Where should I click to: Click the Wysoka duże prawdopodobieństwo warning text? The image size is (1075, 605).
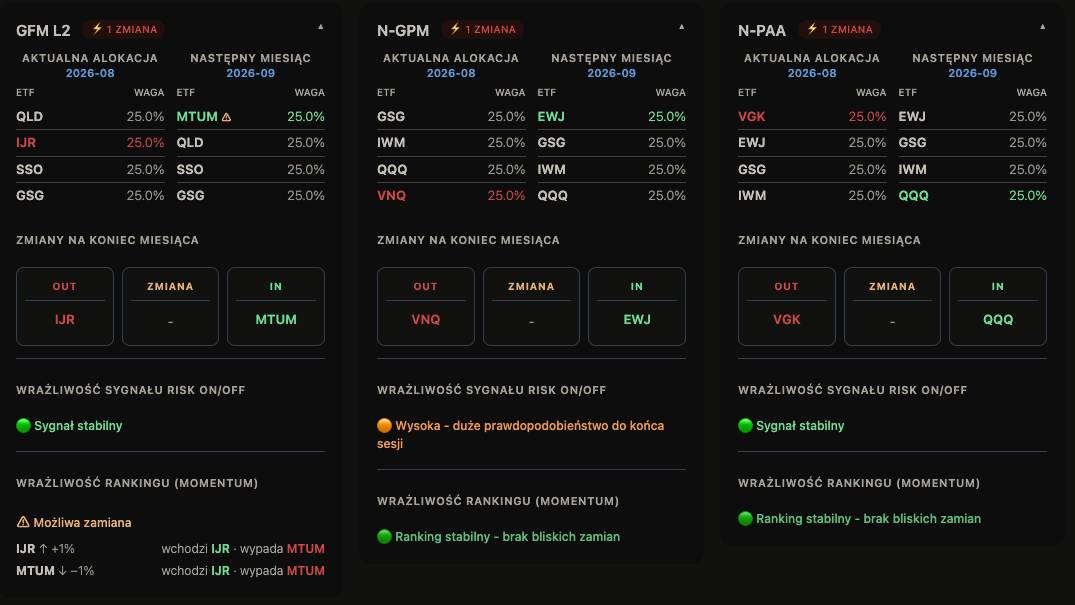pos(521,434)
